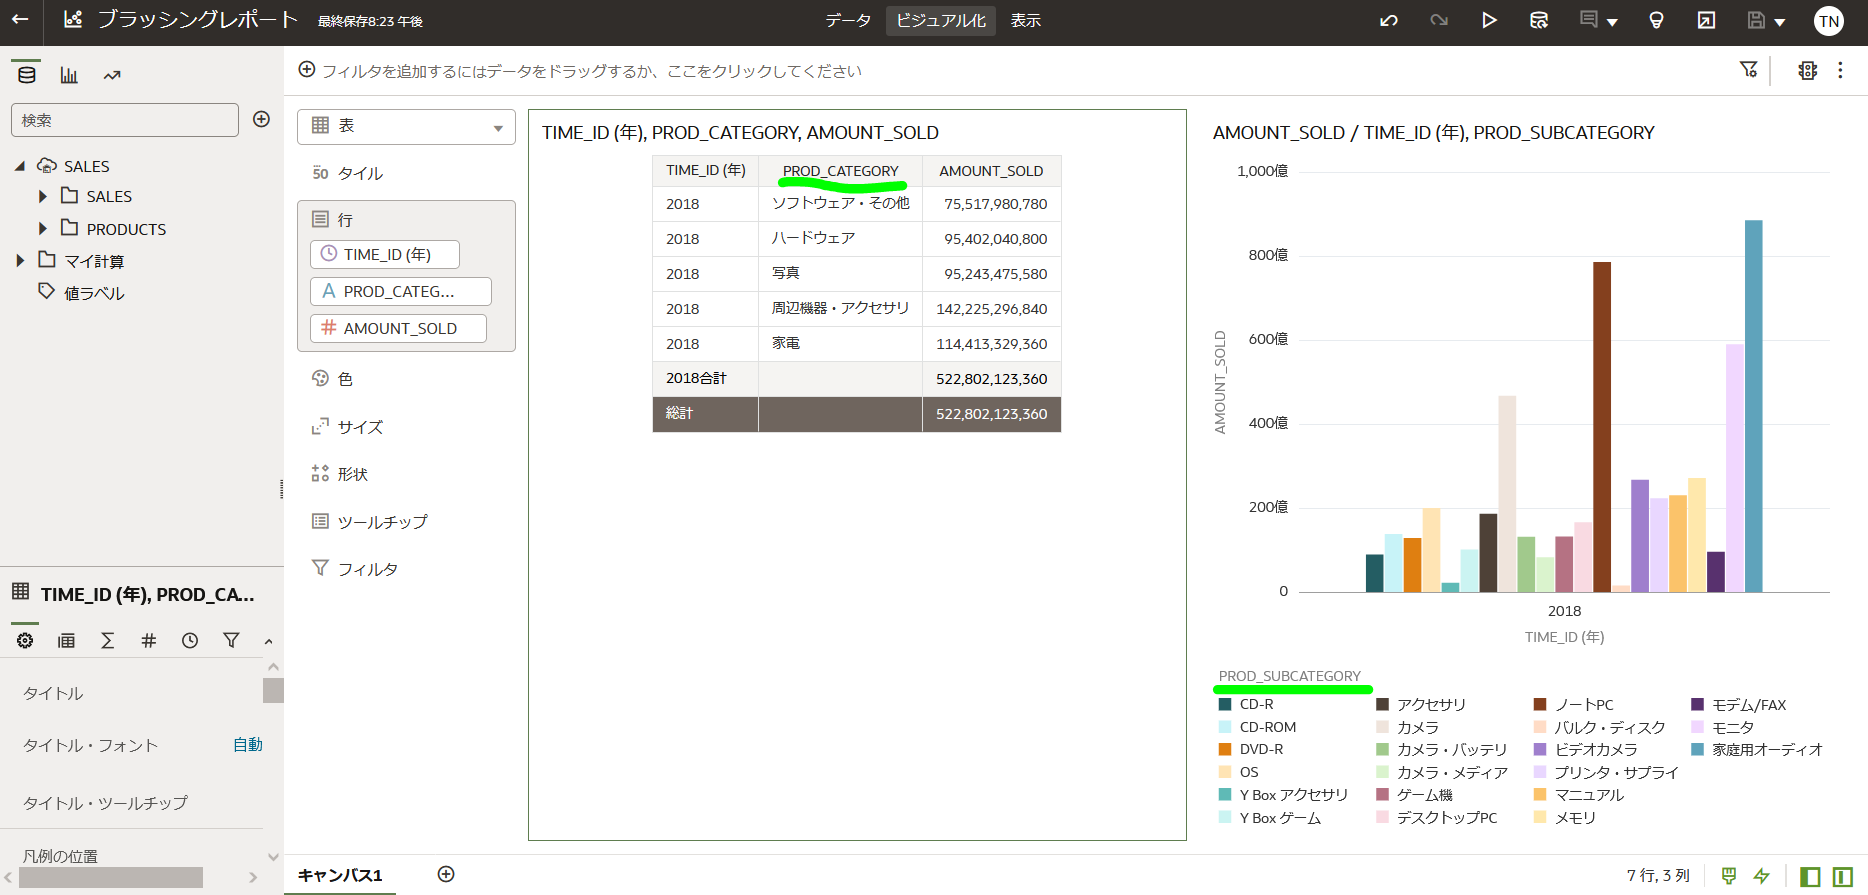This screenshot has height=895, width=1868.
Task: Click the PROD_CATEGORY column header
Action: (840, 171)
